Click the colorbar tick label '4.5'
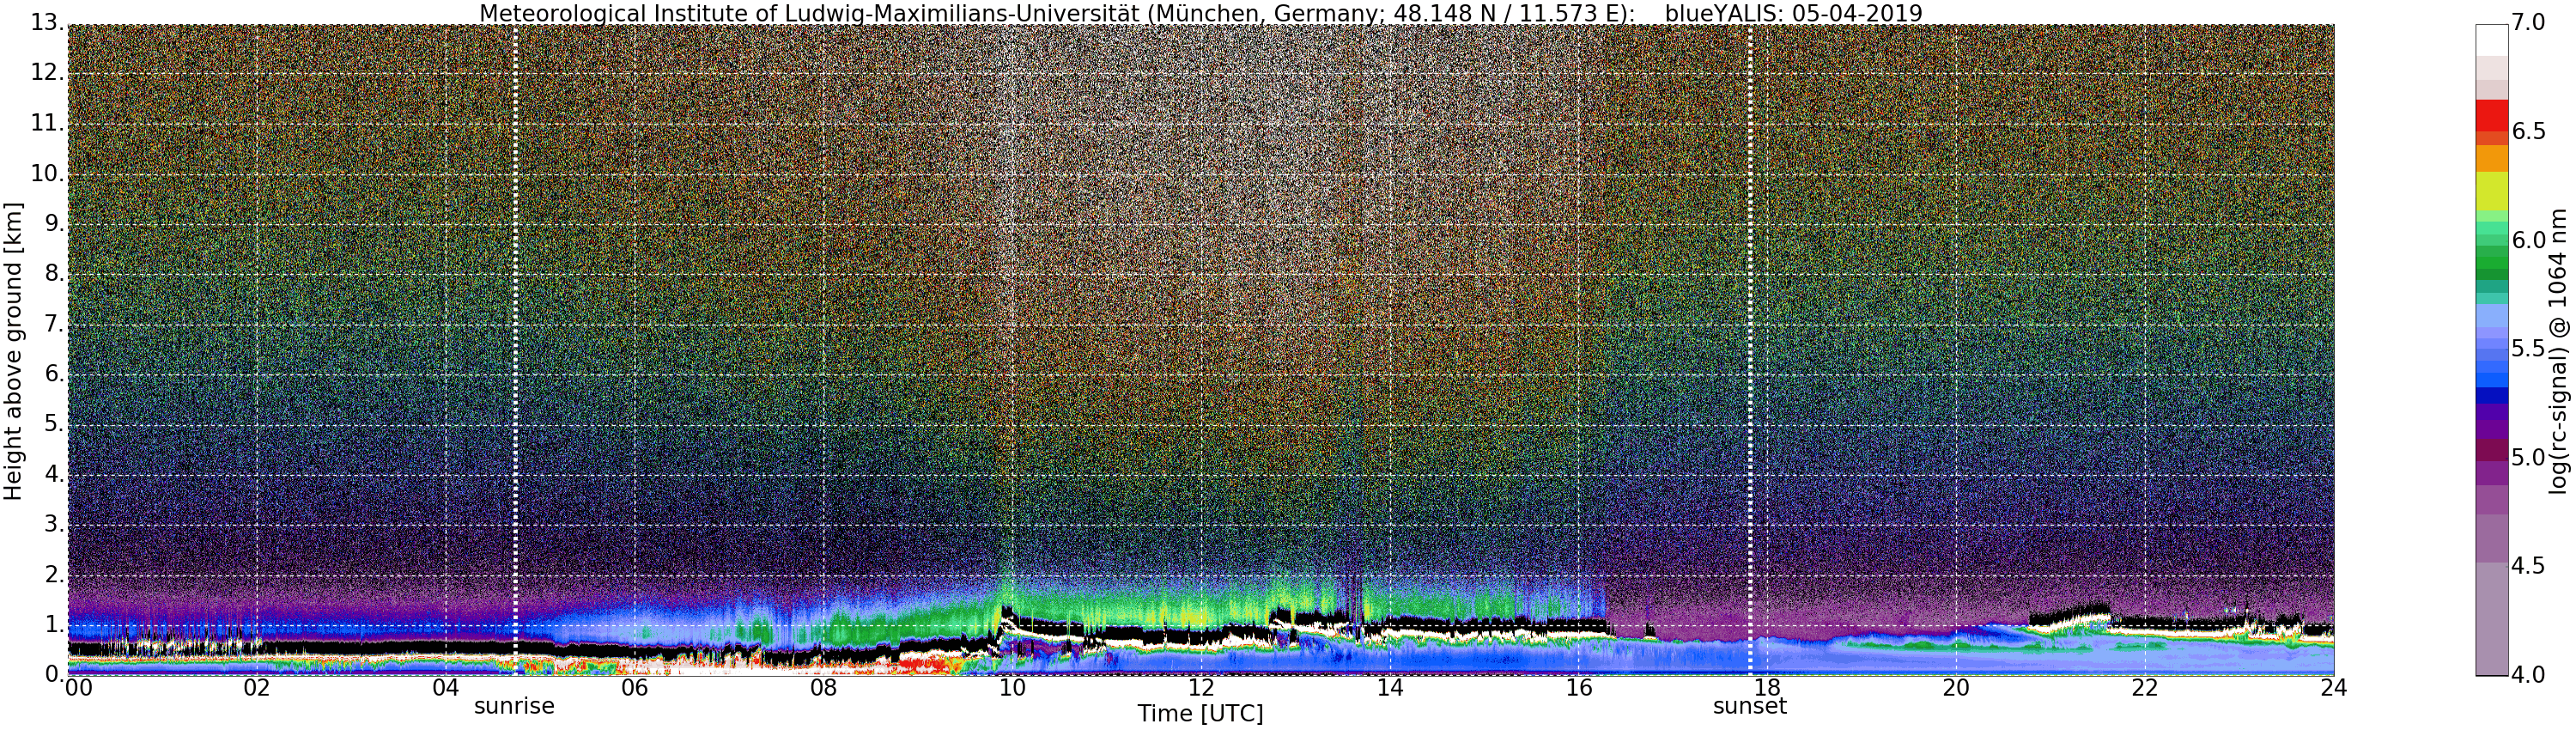The image size is (2576, 730). pyautogui.click(x=2529, y=566)
